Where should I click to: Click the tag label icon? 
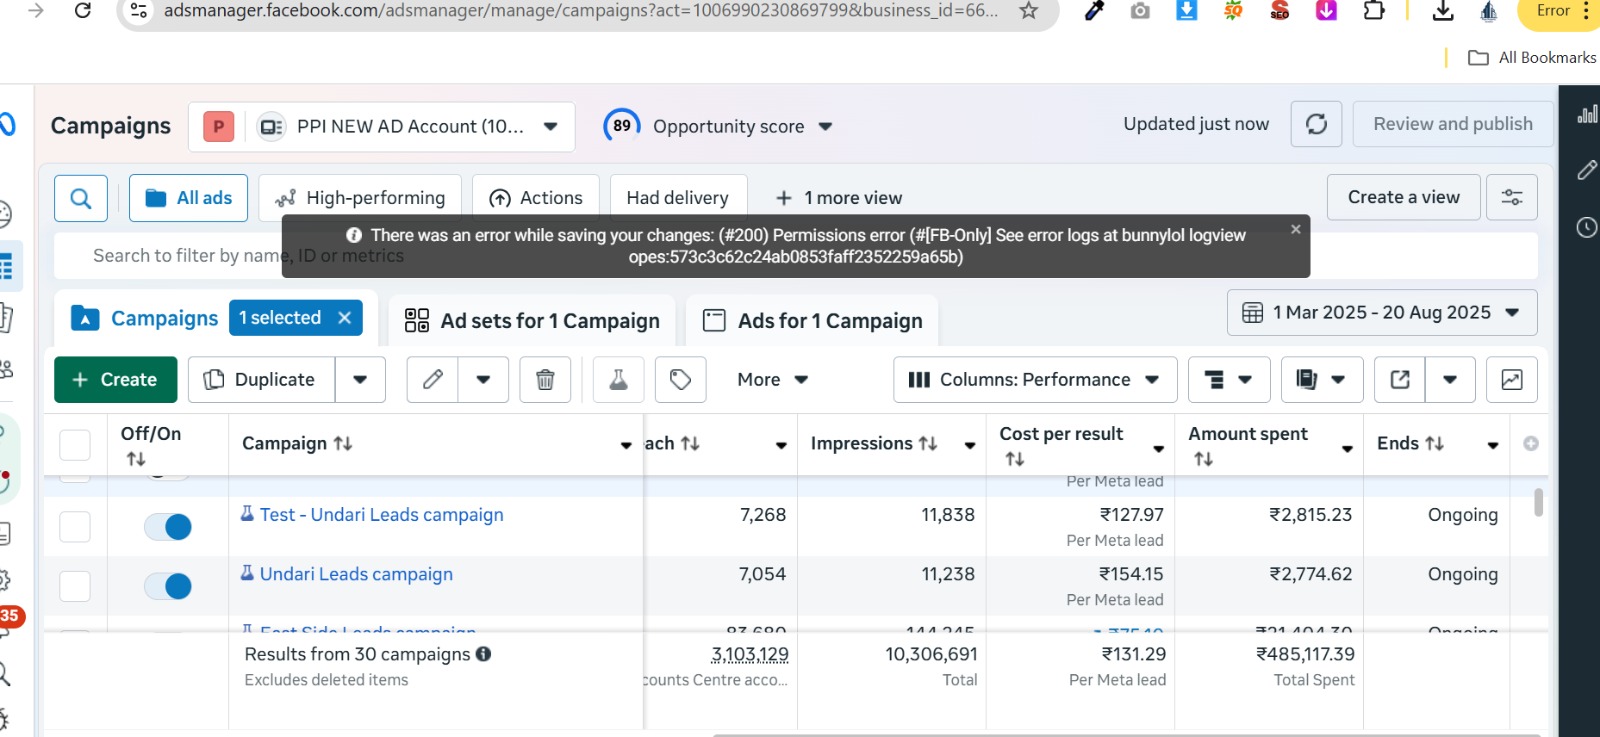coord(681,380)
